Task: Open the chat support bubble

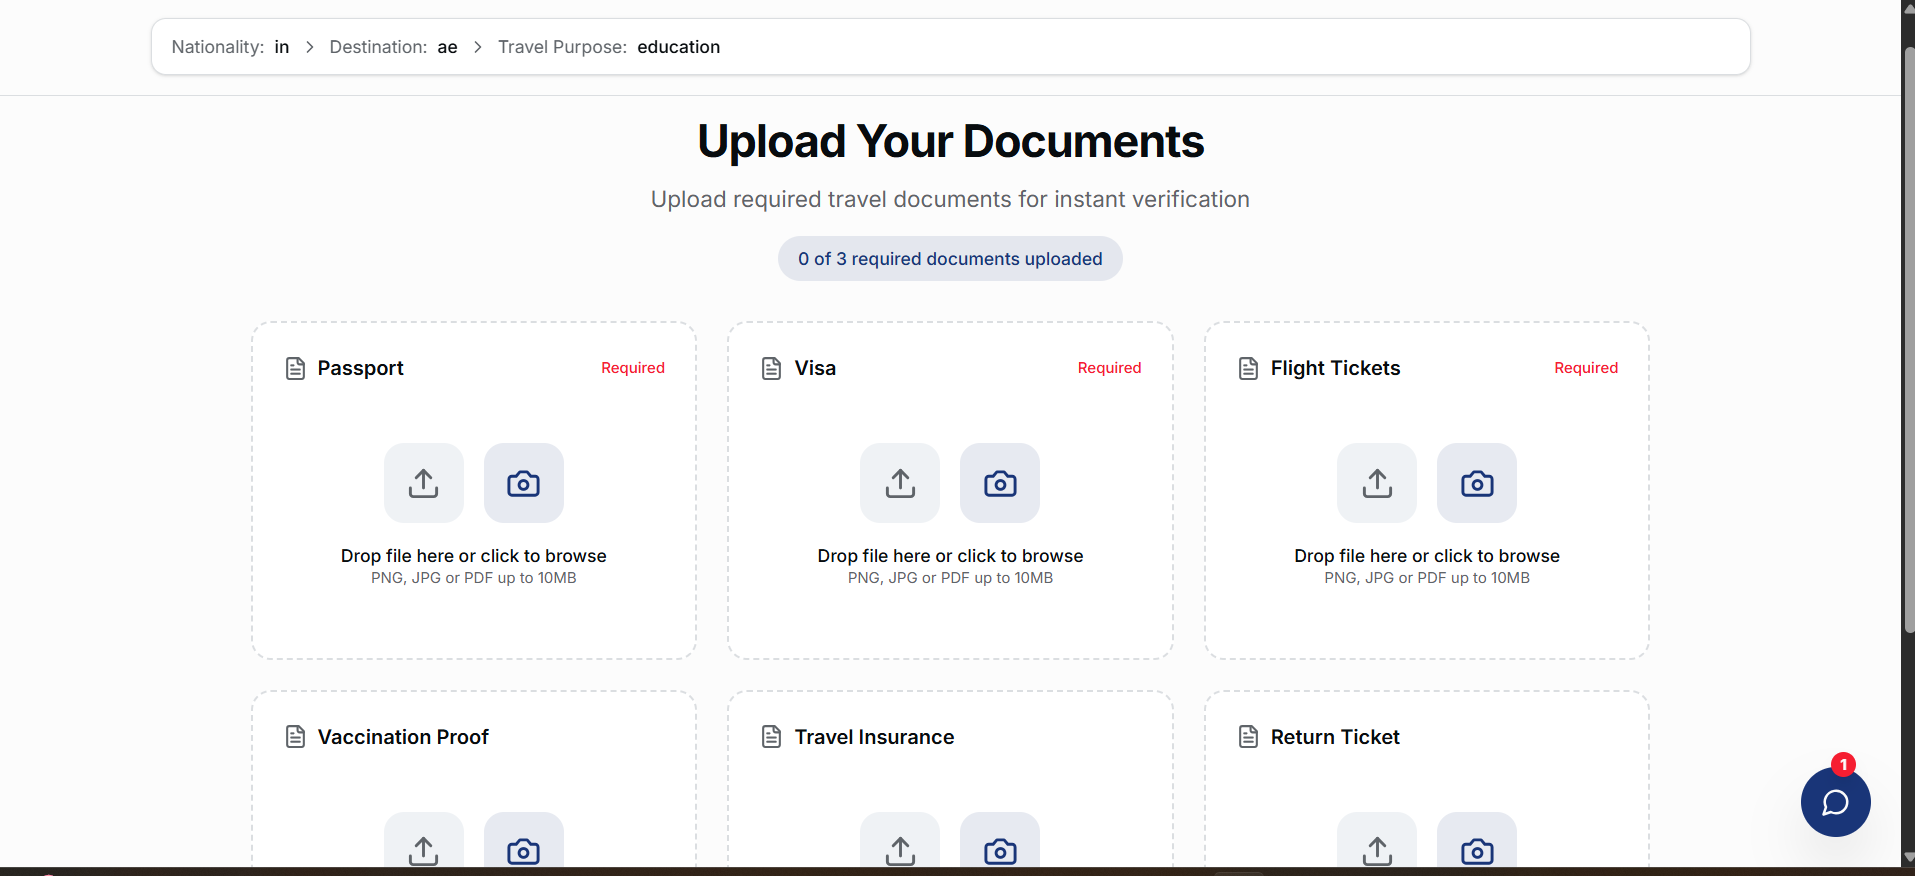Action: pyautogui.click(x=1835, y=802)
